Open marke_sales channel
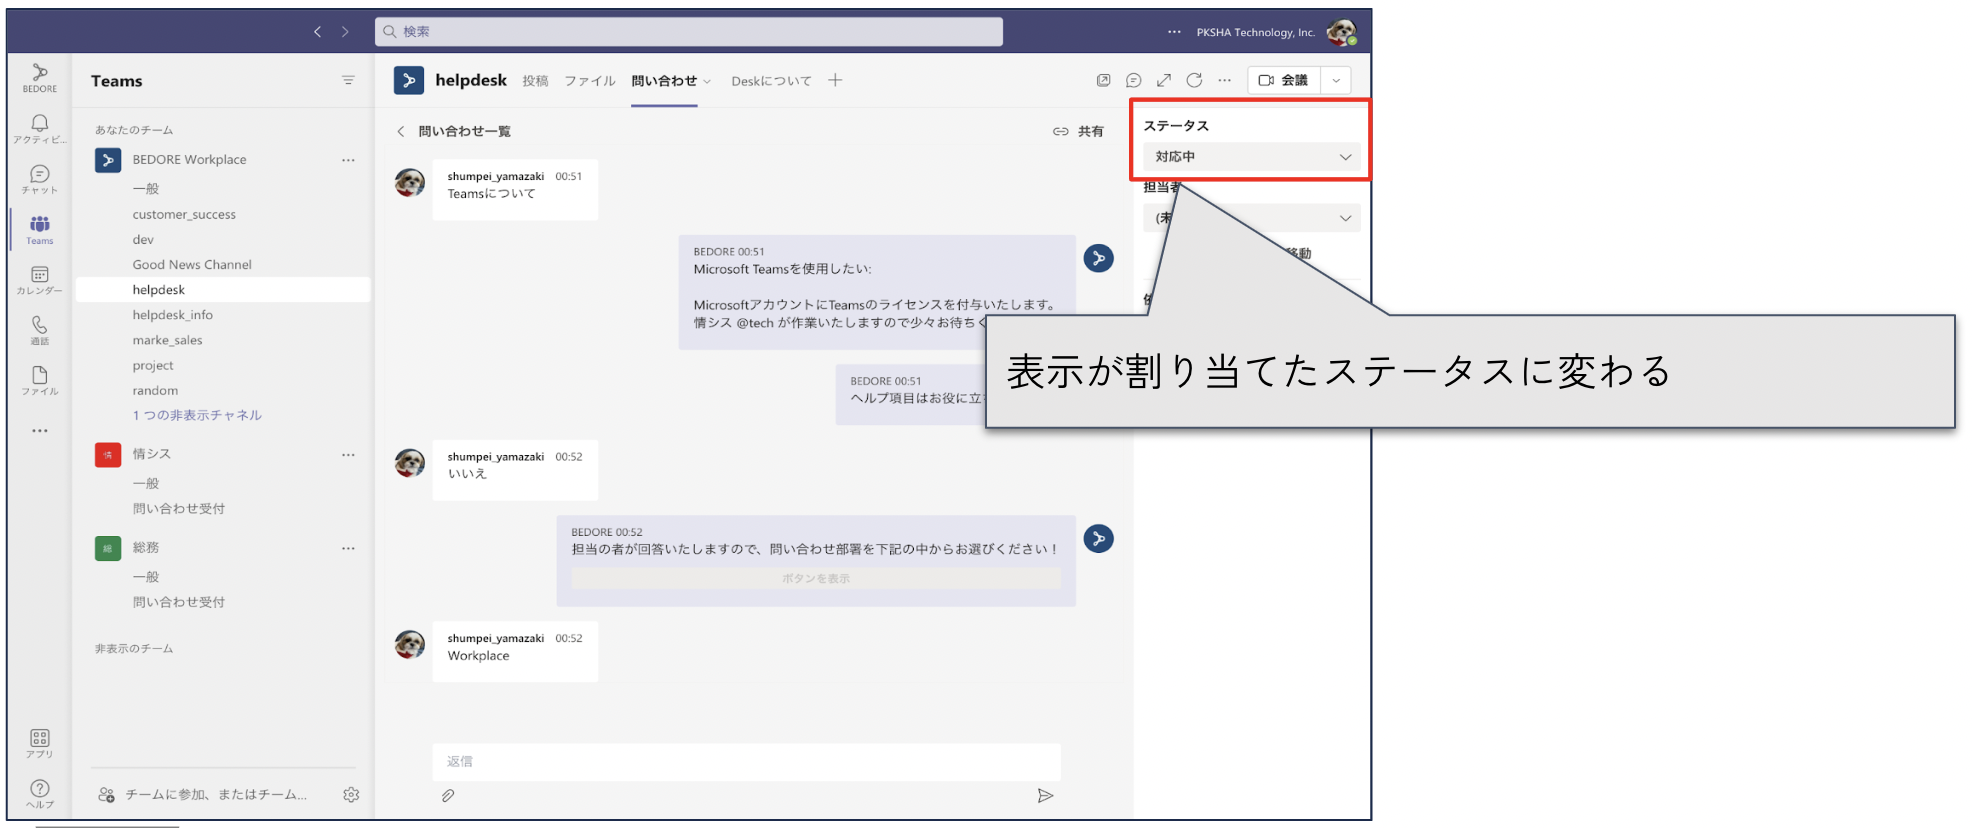 pos(167,340)
